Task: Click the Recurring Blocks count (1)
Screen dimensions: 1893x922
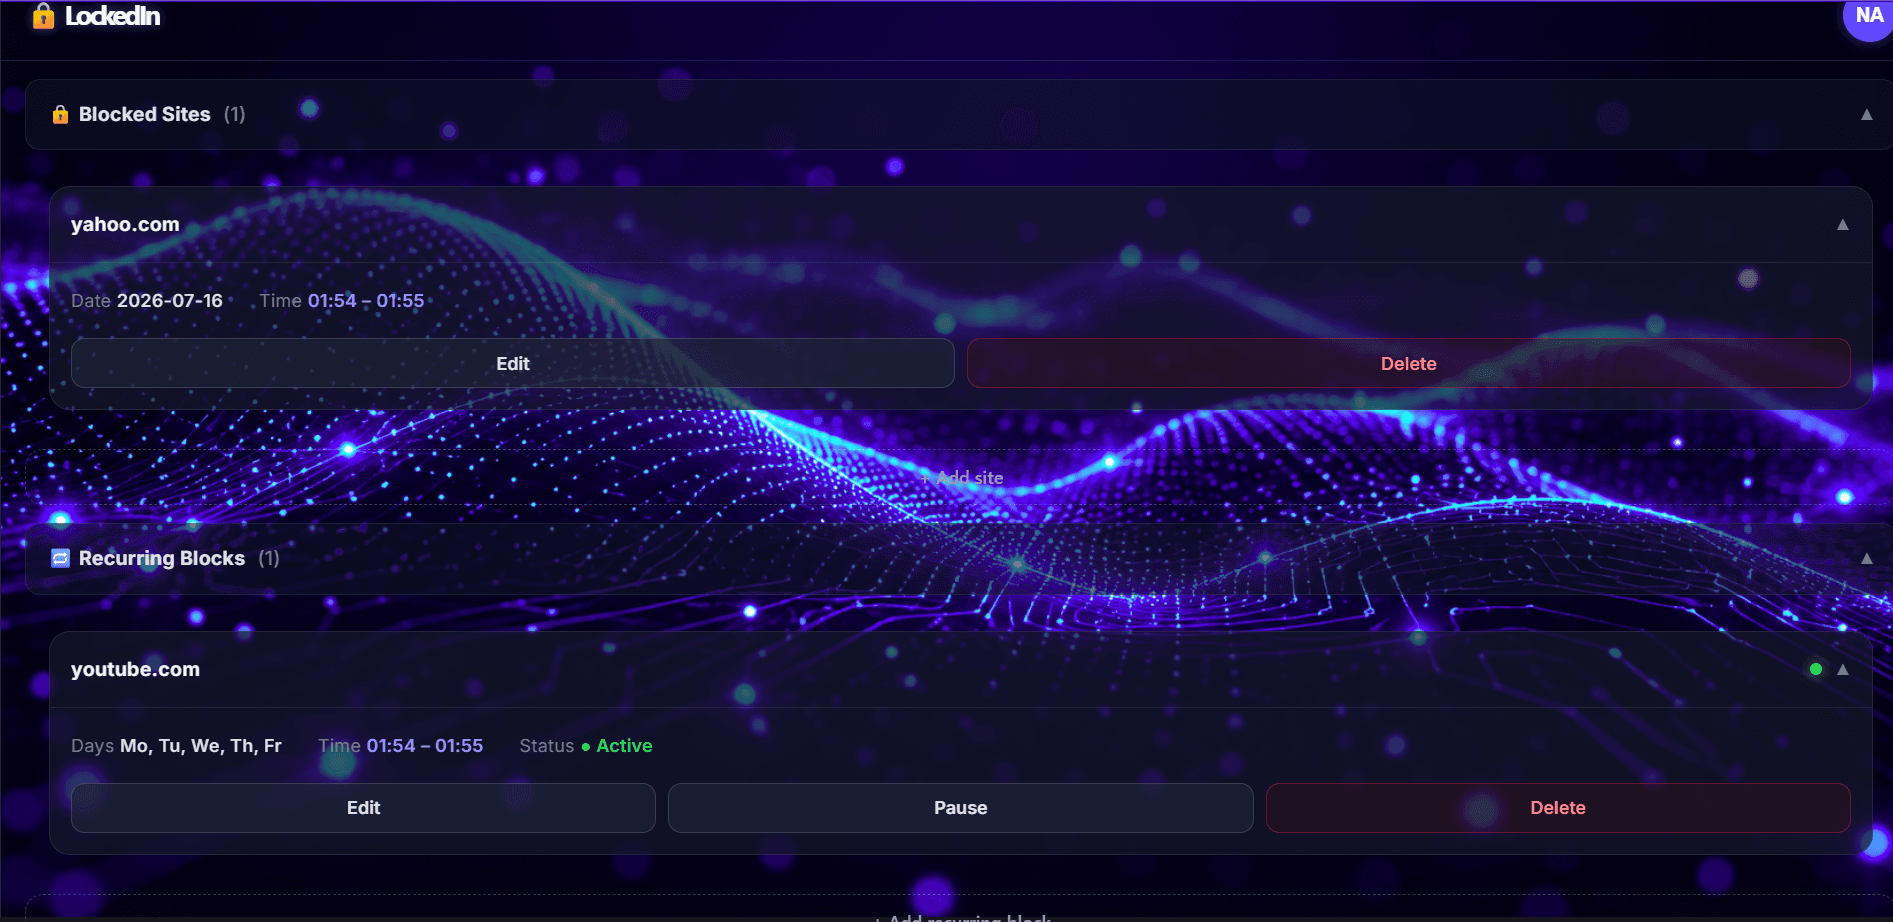Action: pyautogui.click(x=269, y=558)
